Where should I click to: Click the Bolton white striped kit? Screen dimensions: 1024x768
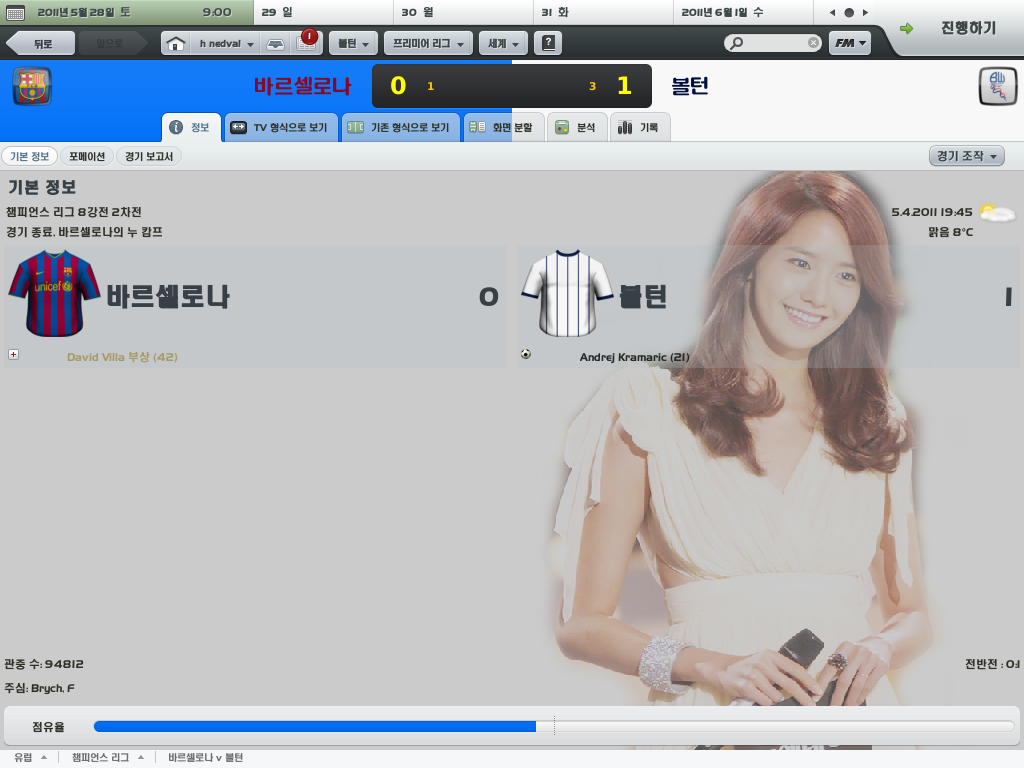tap(566, 292)
